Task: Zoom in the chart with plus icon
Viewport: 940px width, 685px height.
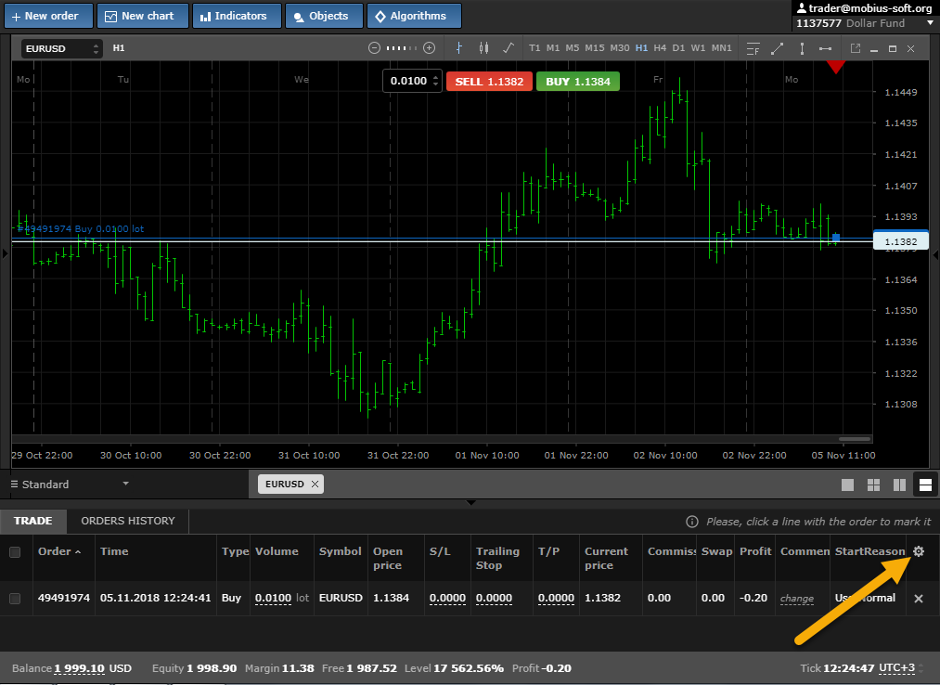Action: [x=429, y=48]
